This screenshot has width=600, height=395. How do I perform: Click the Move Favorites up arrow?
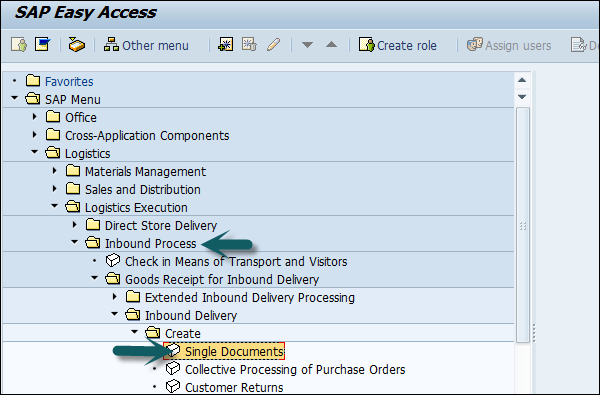[331, 45]
